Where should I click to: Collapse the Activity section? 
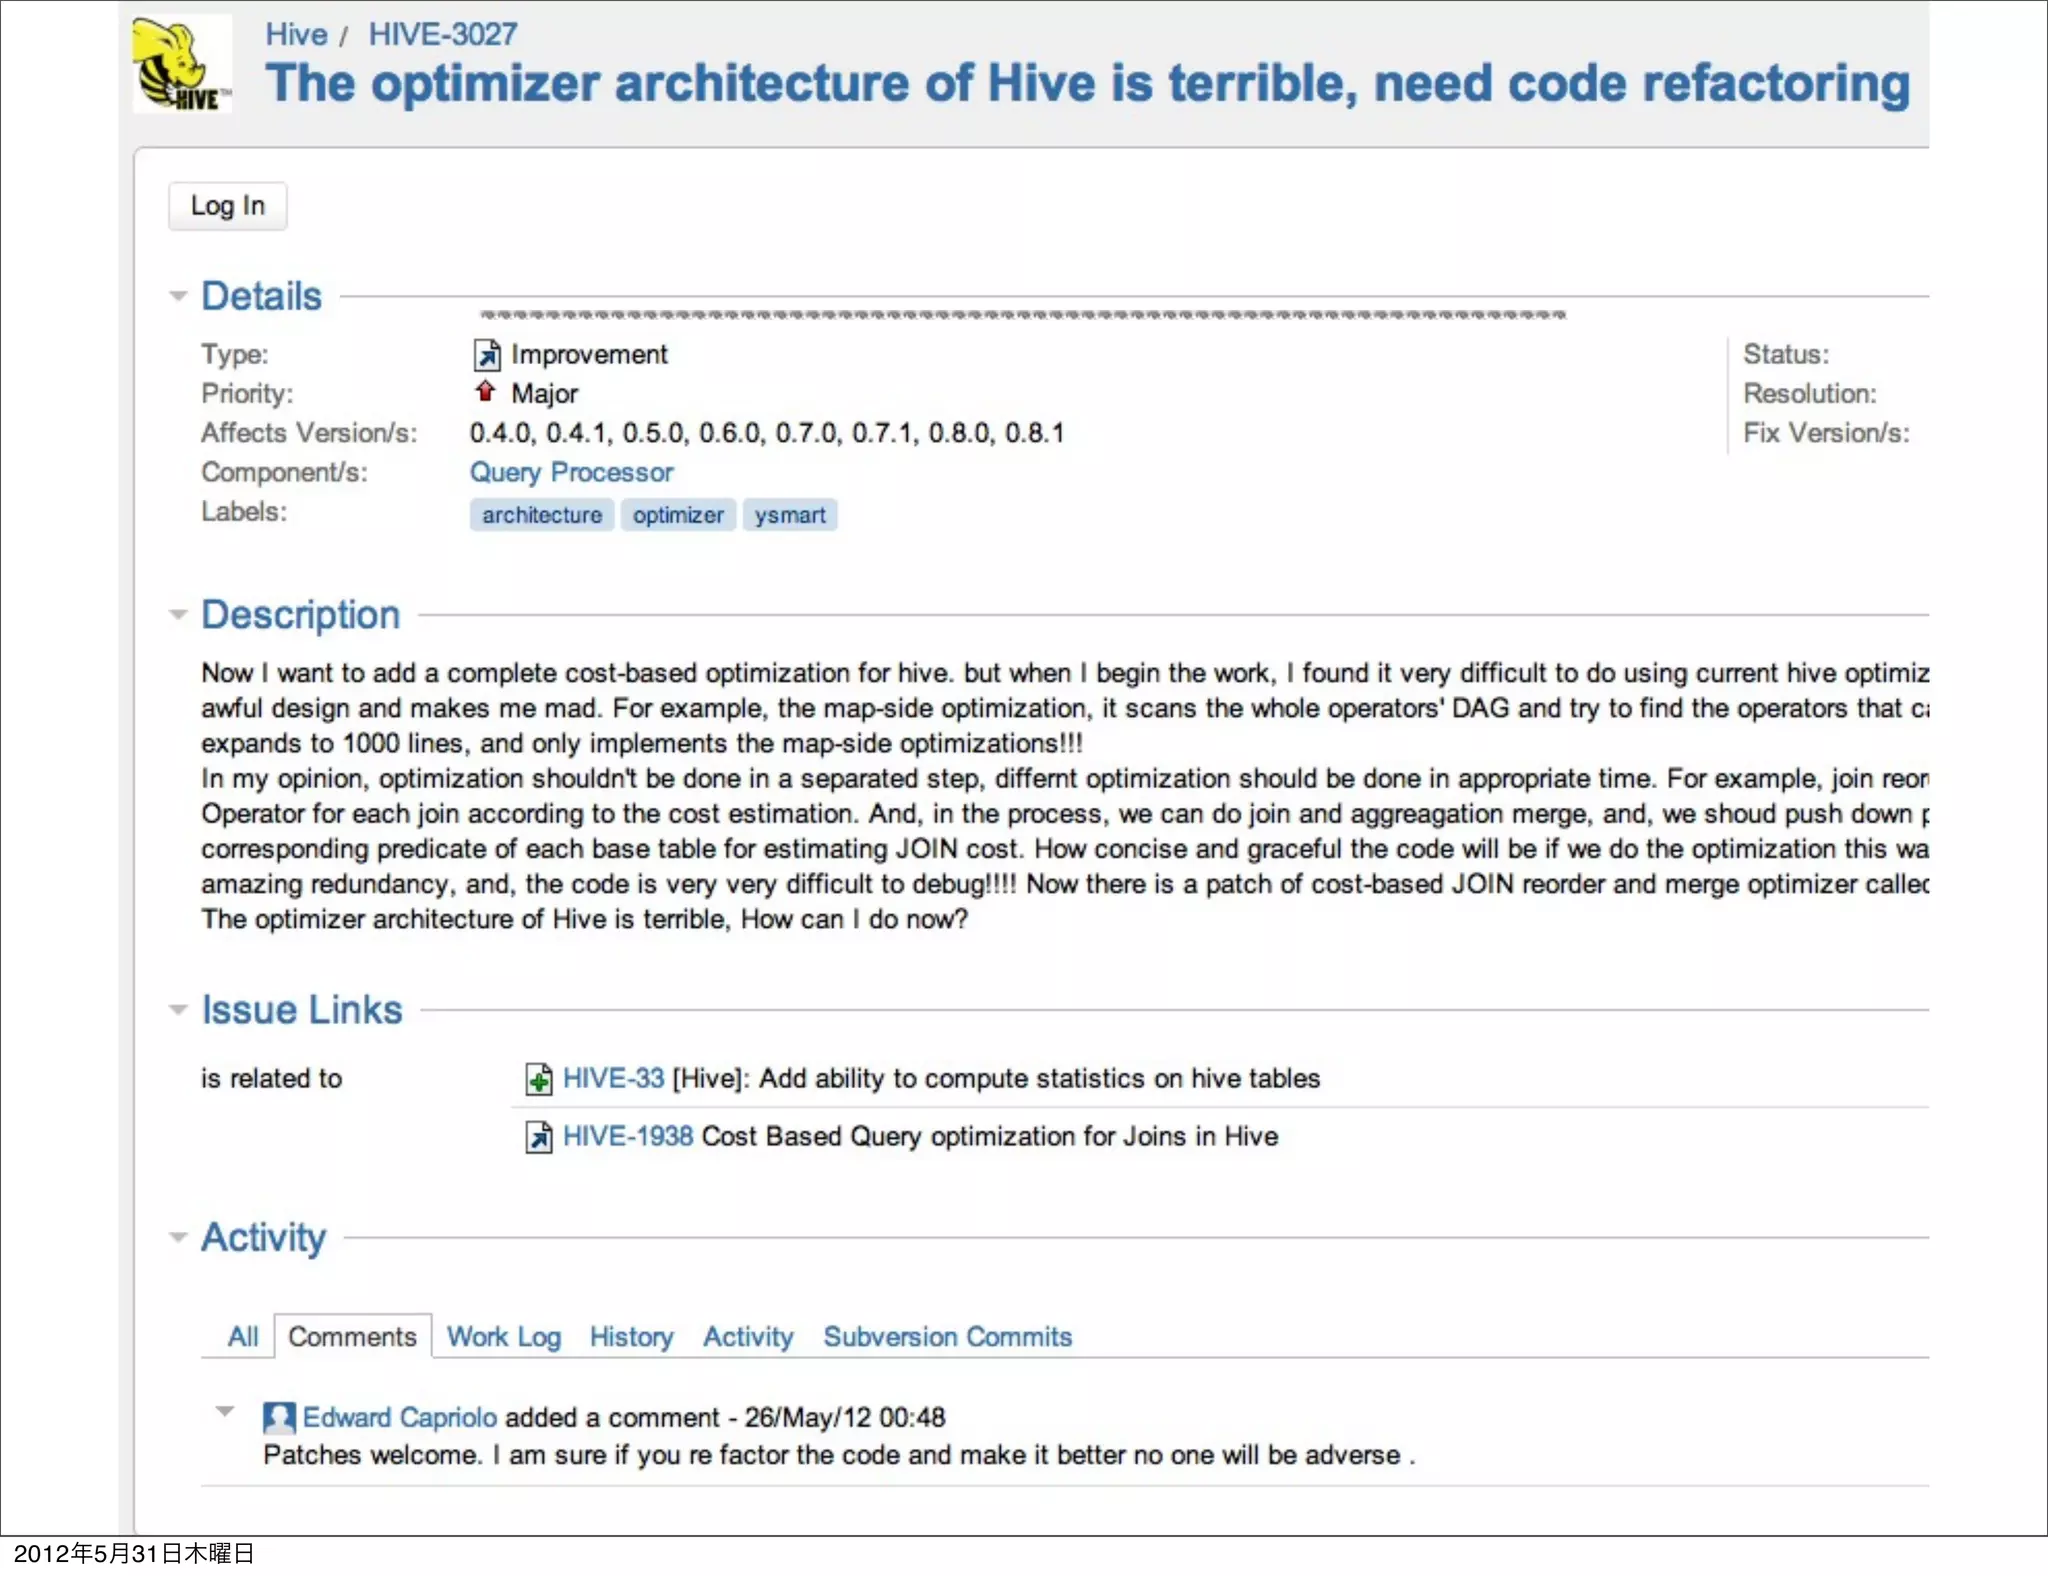(x=179, y=1238)
